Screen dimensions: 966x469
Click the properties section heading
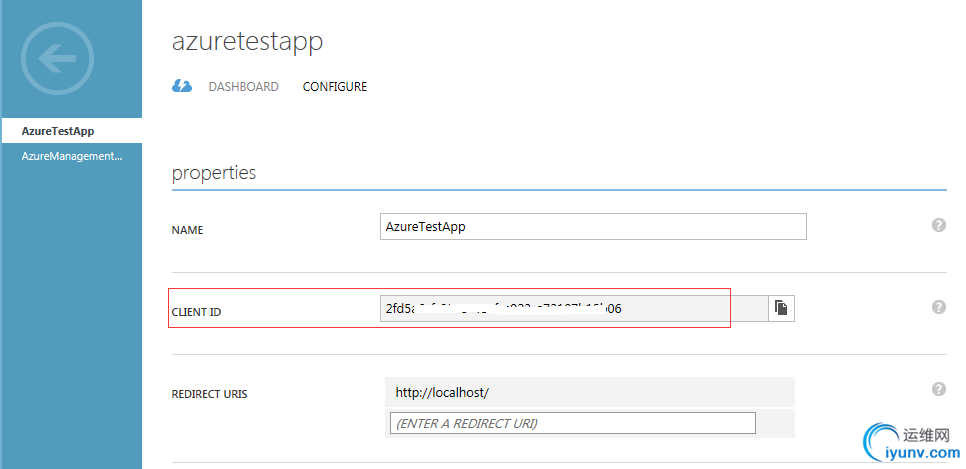pyautogui.click(x=214, y=173)
